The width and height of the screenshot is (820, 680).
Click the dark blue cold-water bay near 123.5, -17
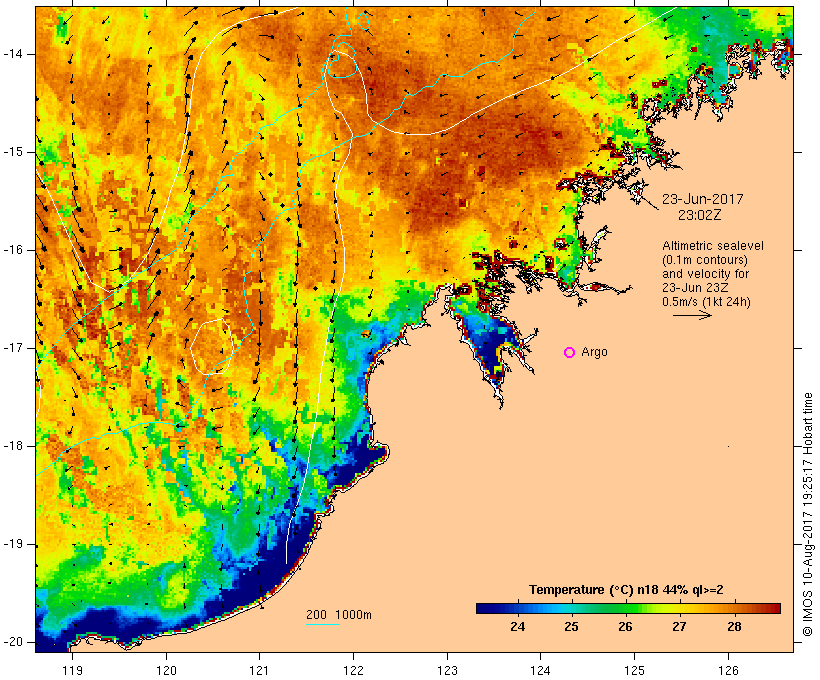491,346
